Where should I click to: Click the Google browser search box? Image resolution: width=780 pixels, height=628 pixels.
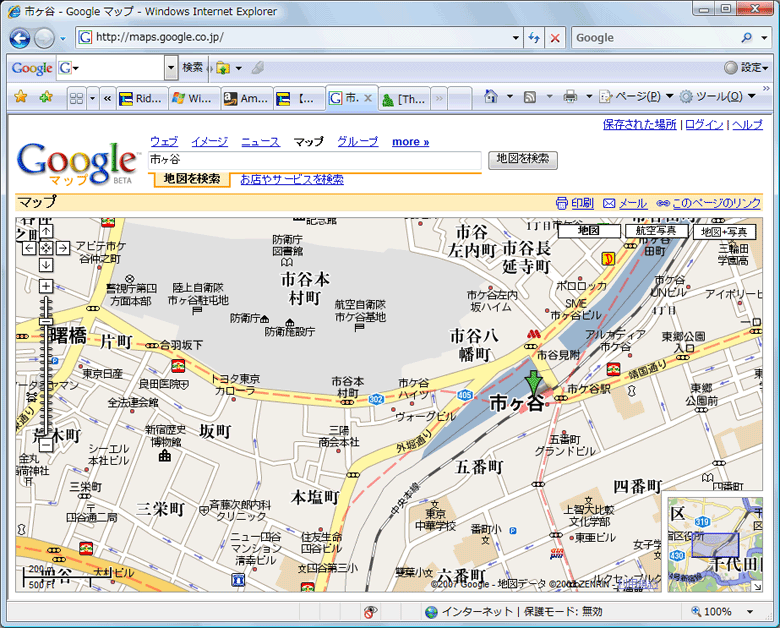(x=655, y=38)
